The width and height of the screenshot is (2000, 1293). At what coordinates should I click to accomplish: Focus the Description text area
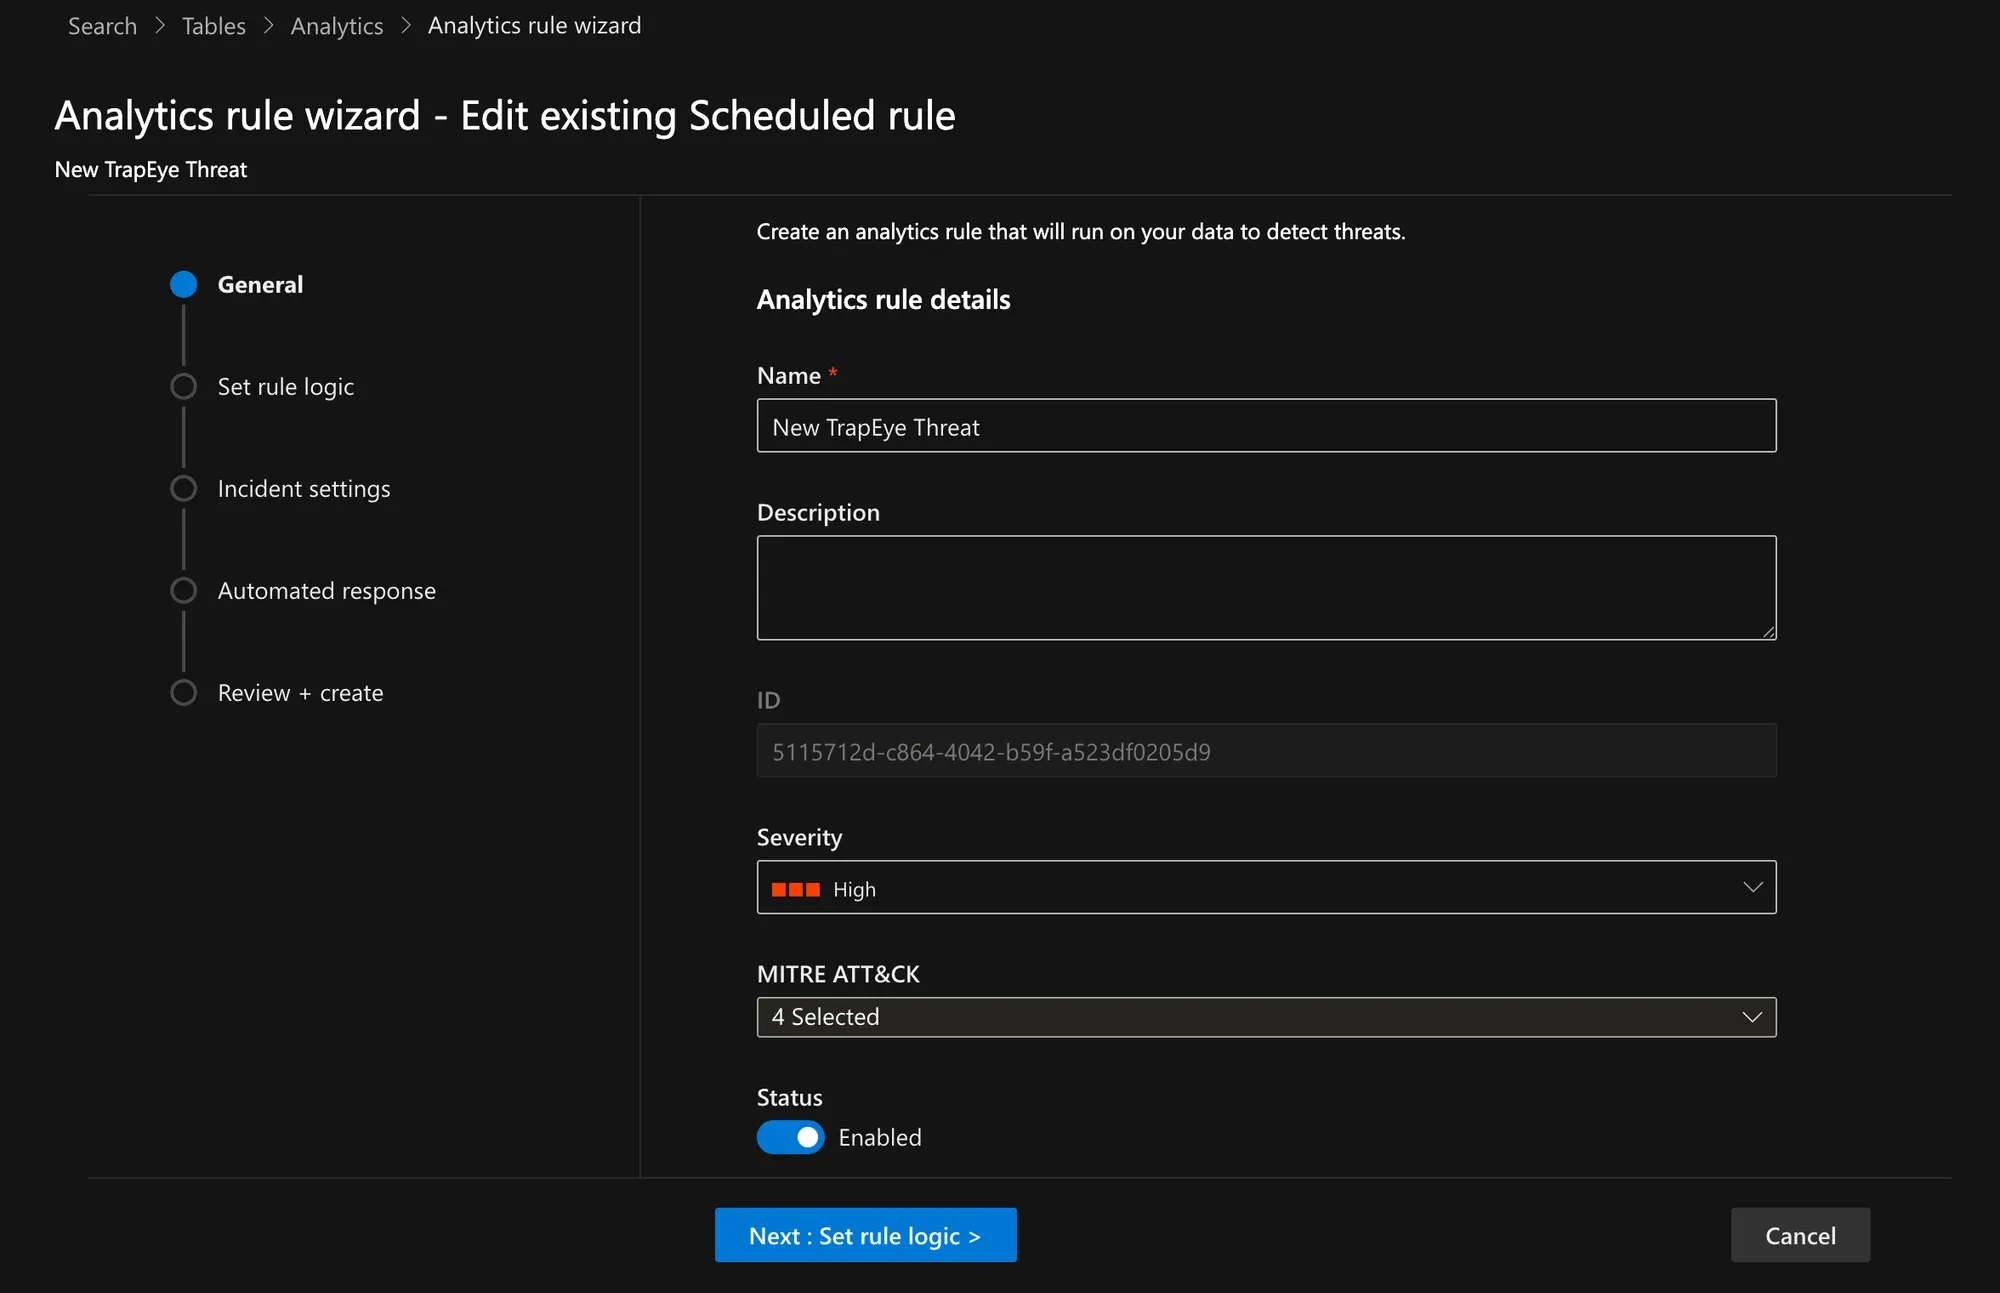pos(1267,588)
